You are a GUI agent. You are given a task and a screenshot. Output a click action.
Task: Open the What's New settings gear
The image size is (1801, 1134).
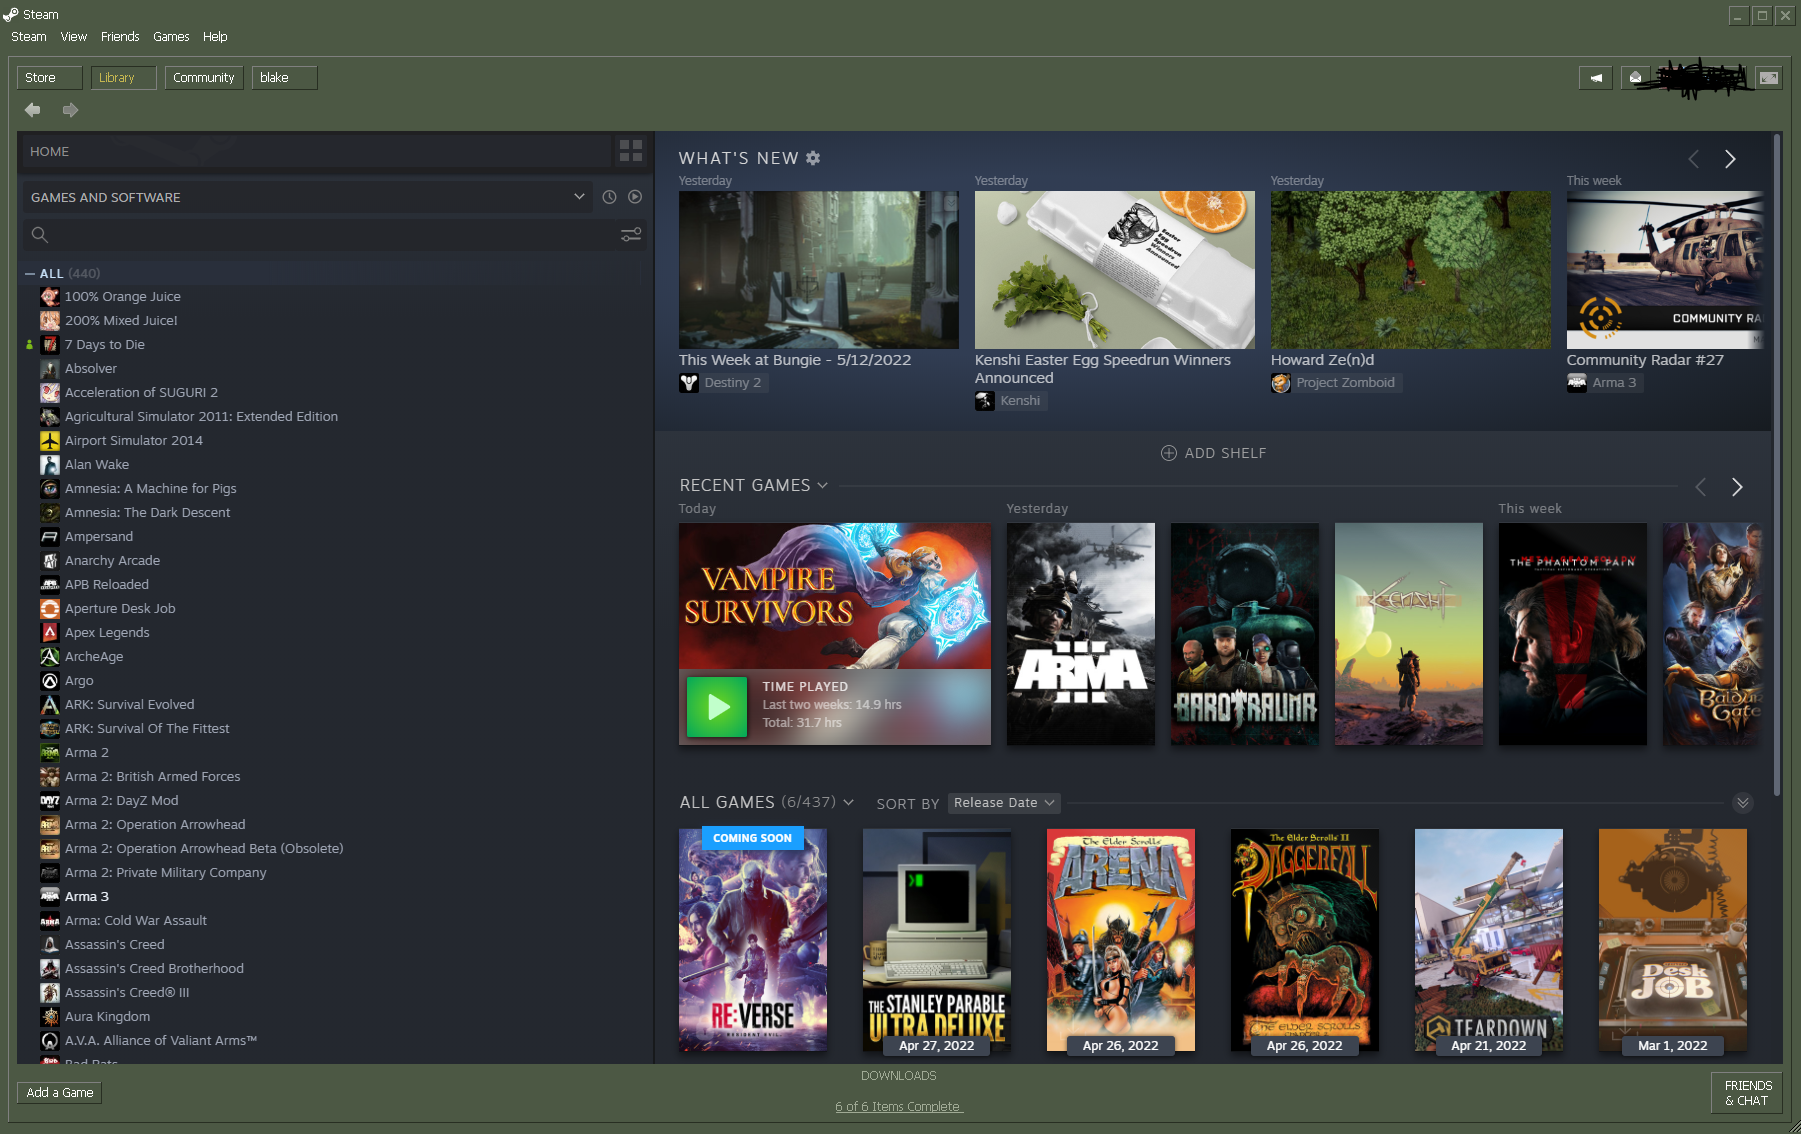pos(813,158)
